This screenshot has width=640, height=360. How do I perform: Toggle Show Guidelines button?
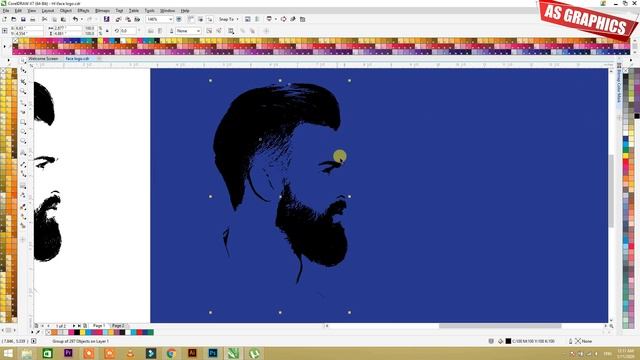(210, 19)
